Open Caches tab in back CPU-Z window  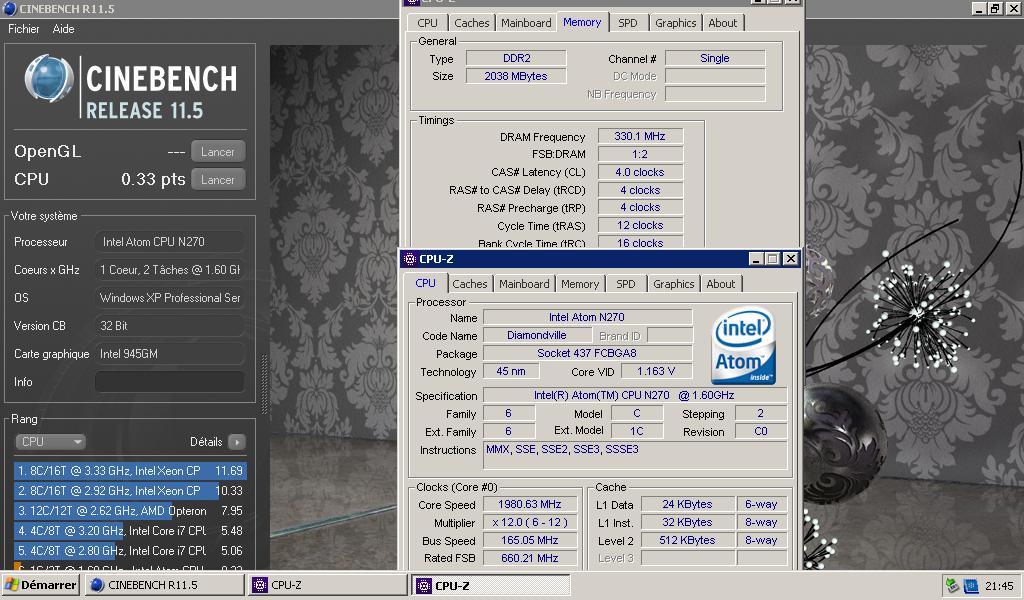coord(472,23)
